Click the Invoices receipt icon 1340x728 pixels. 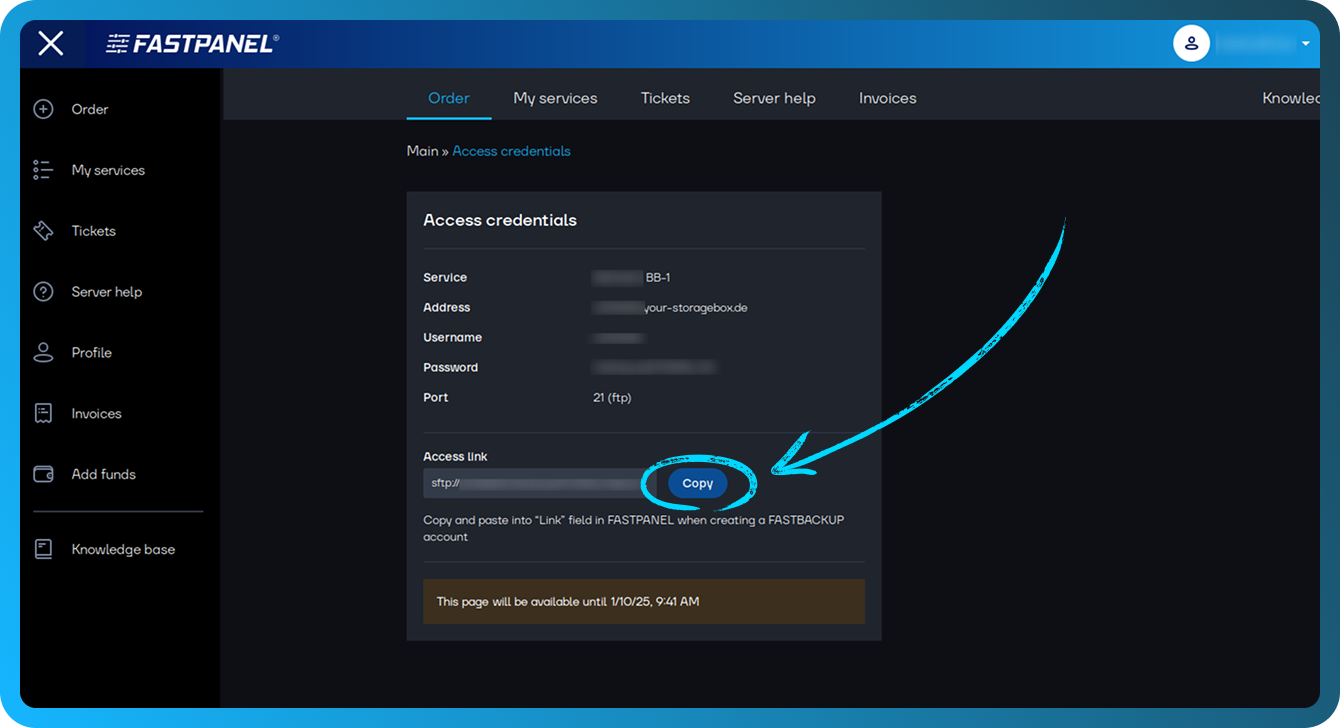coord(43,413)
